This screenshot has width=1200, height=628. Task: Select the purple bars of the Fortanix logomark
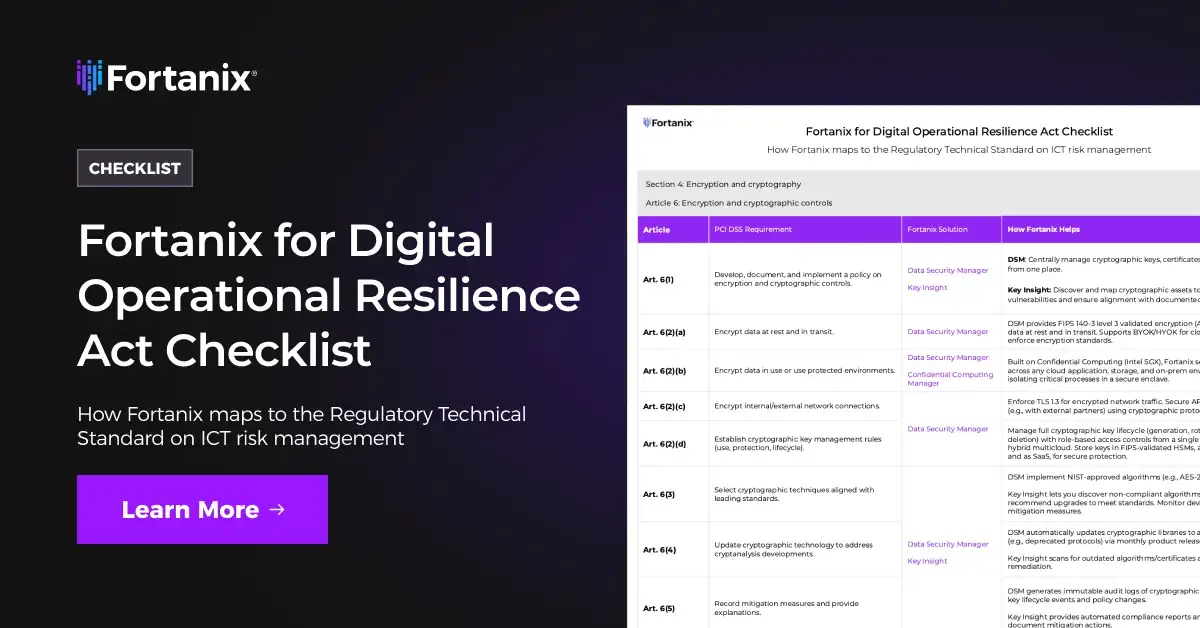88,75
